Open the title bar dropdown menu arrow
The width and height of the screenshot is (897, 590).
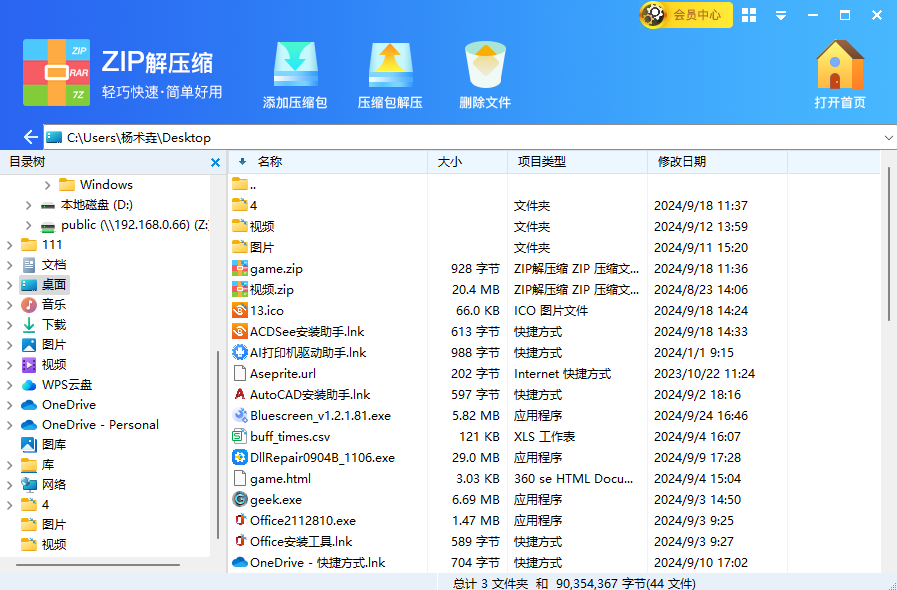tap(781, 15)
